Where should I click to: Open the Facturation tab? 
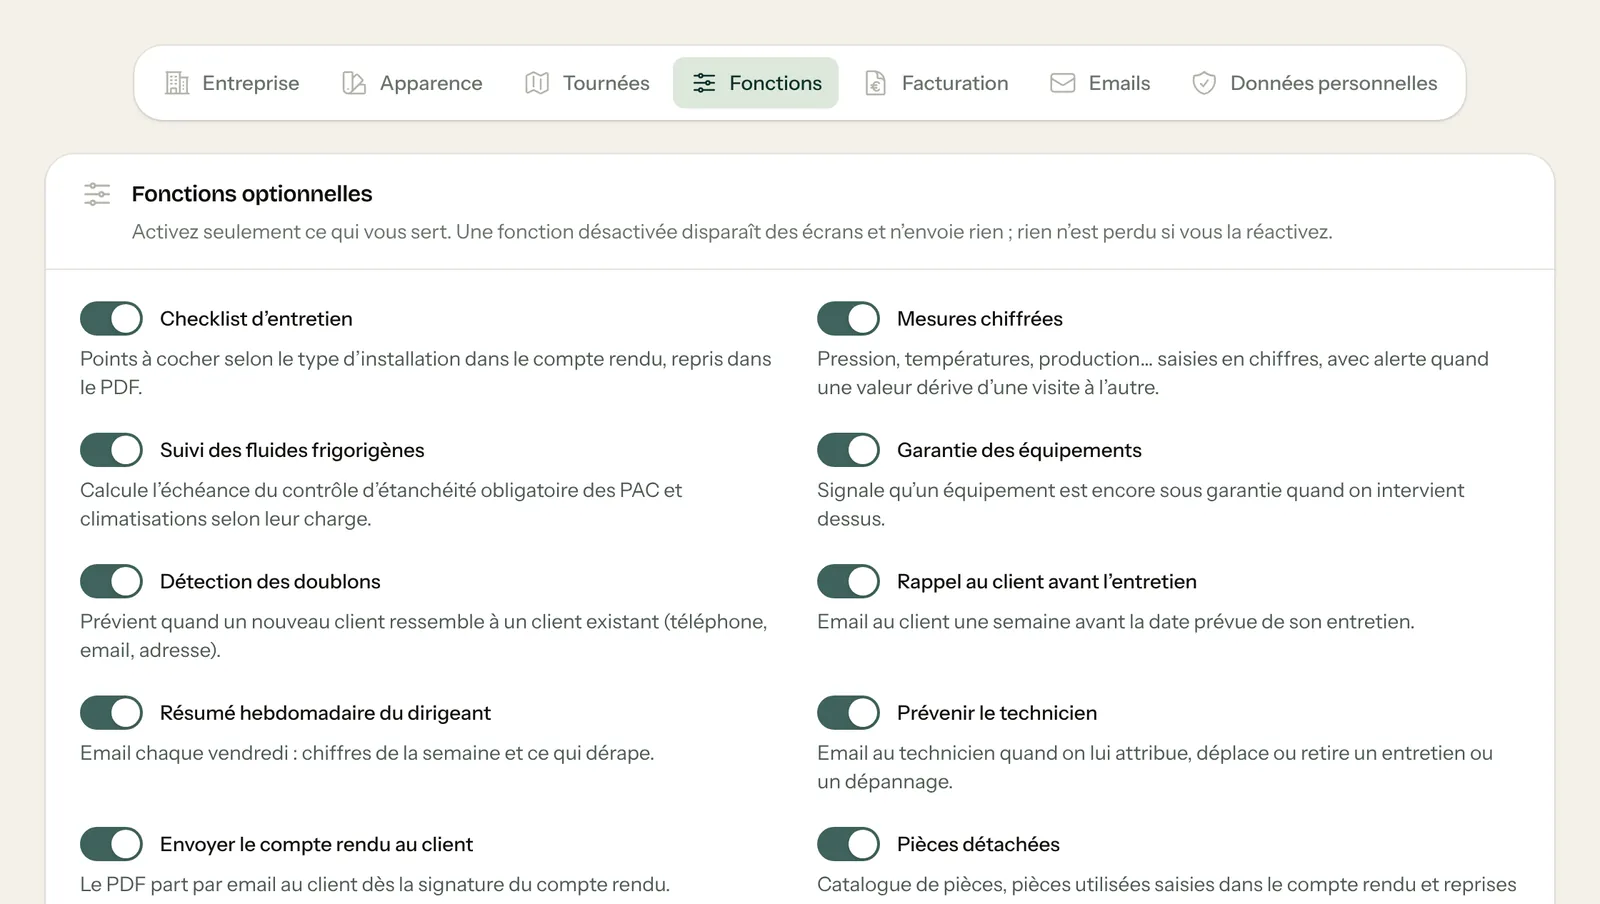pyautogui.click(x=936, y=83)
